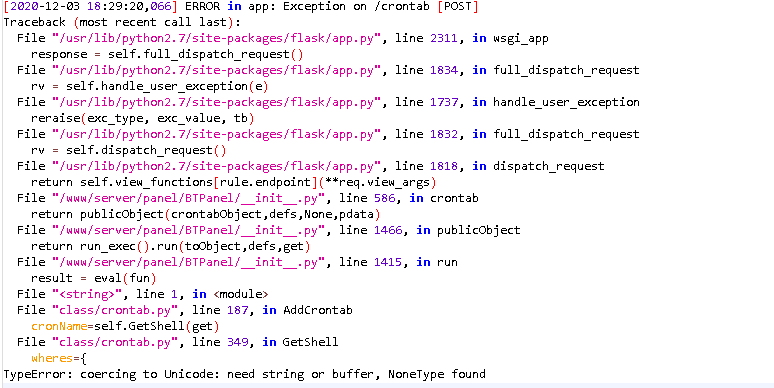Click the '[POST]' method text
Image resolution: width=774 pixels, height=388 pixels.
tap(458, 6)
